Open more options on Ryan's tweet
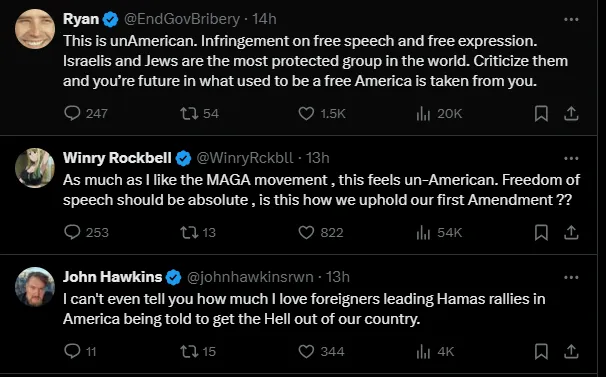This screenshot has width=606, height=377. [x=571, y=19]
